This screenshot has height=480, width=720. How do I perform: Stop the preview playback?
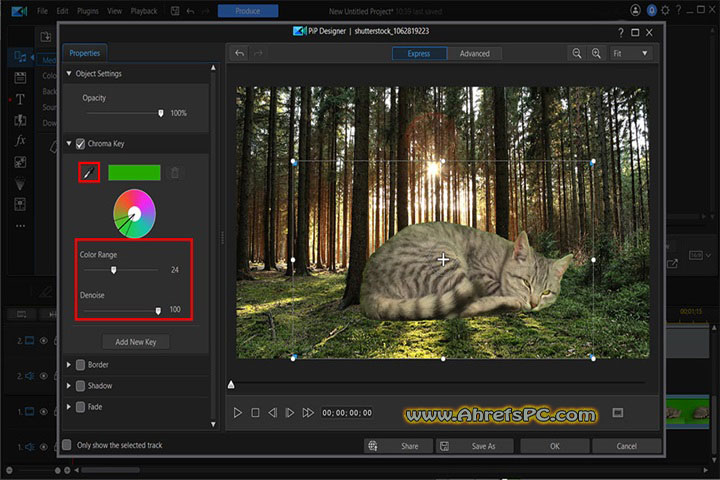255,412
